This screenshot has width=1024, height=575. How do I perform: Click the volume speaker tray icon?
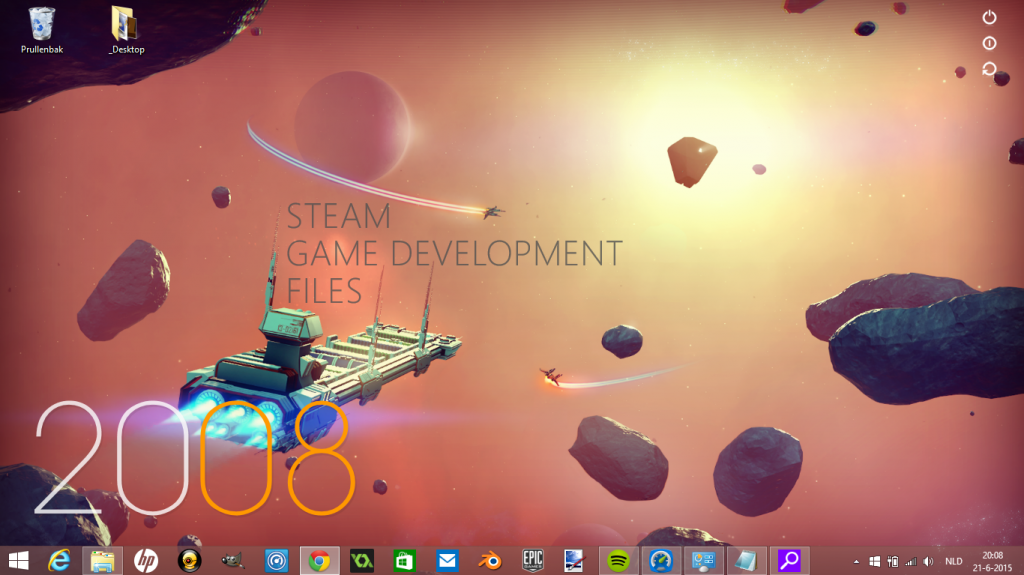(928, 561)
